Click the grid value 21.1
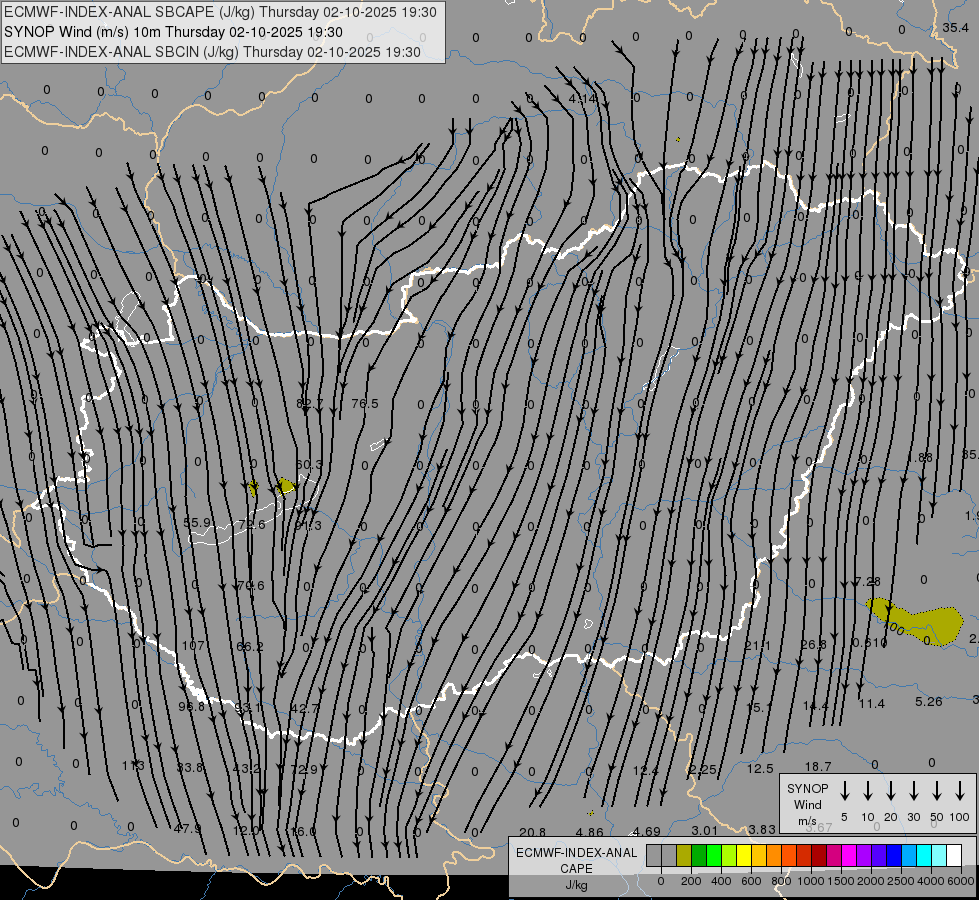Screen dimensions: 979x900 pos(757,645)
